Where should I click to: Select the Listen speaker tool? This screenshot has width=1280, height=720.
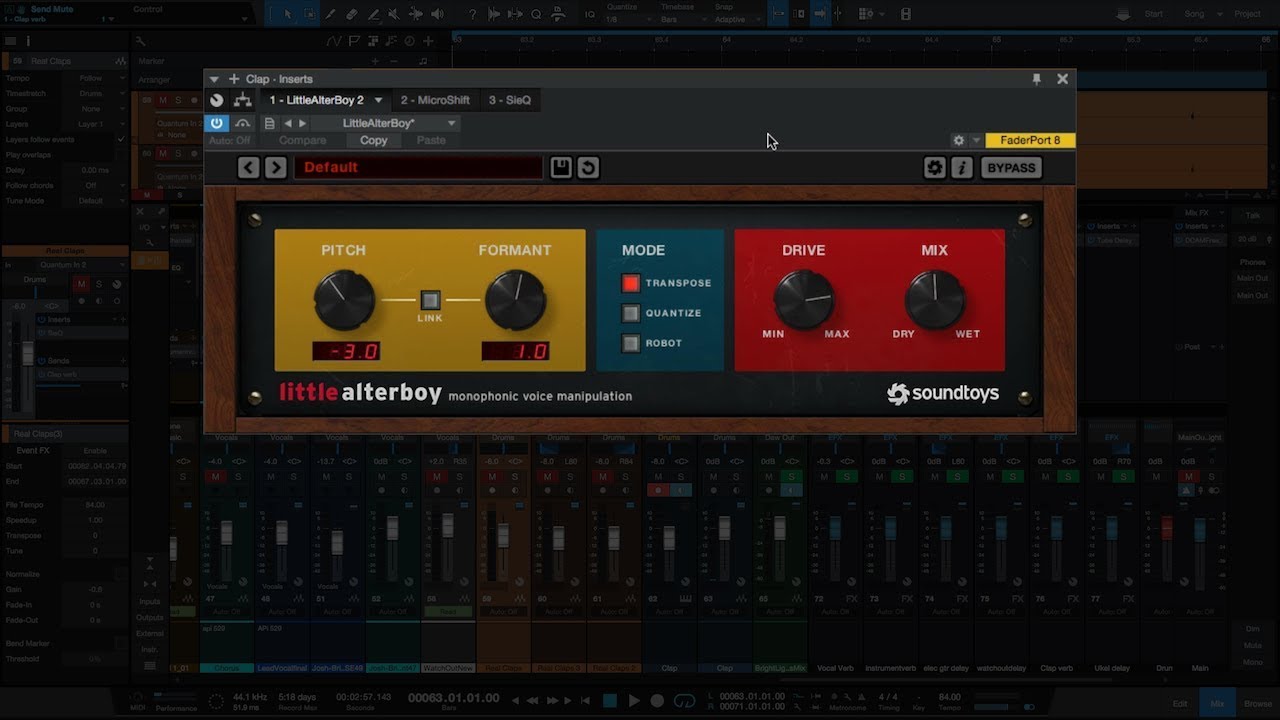tap(437, 14)
